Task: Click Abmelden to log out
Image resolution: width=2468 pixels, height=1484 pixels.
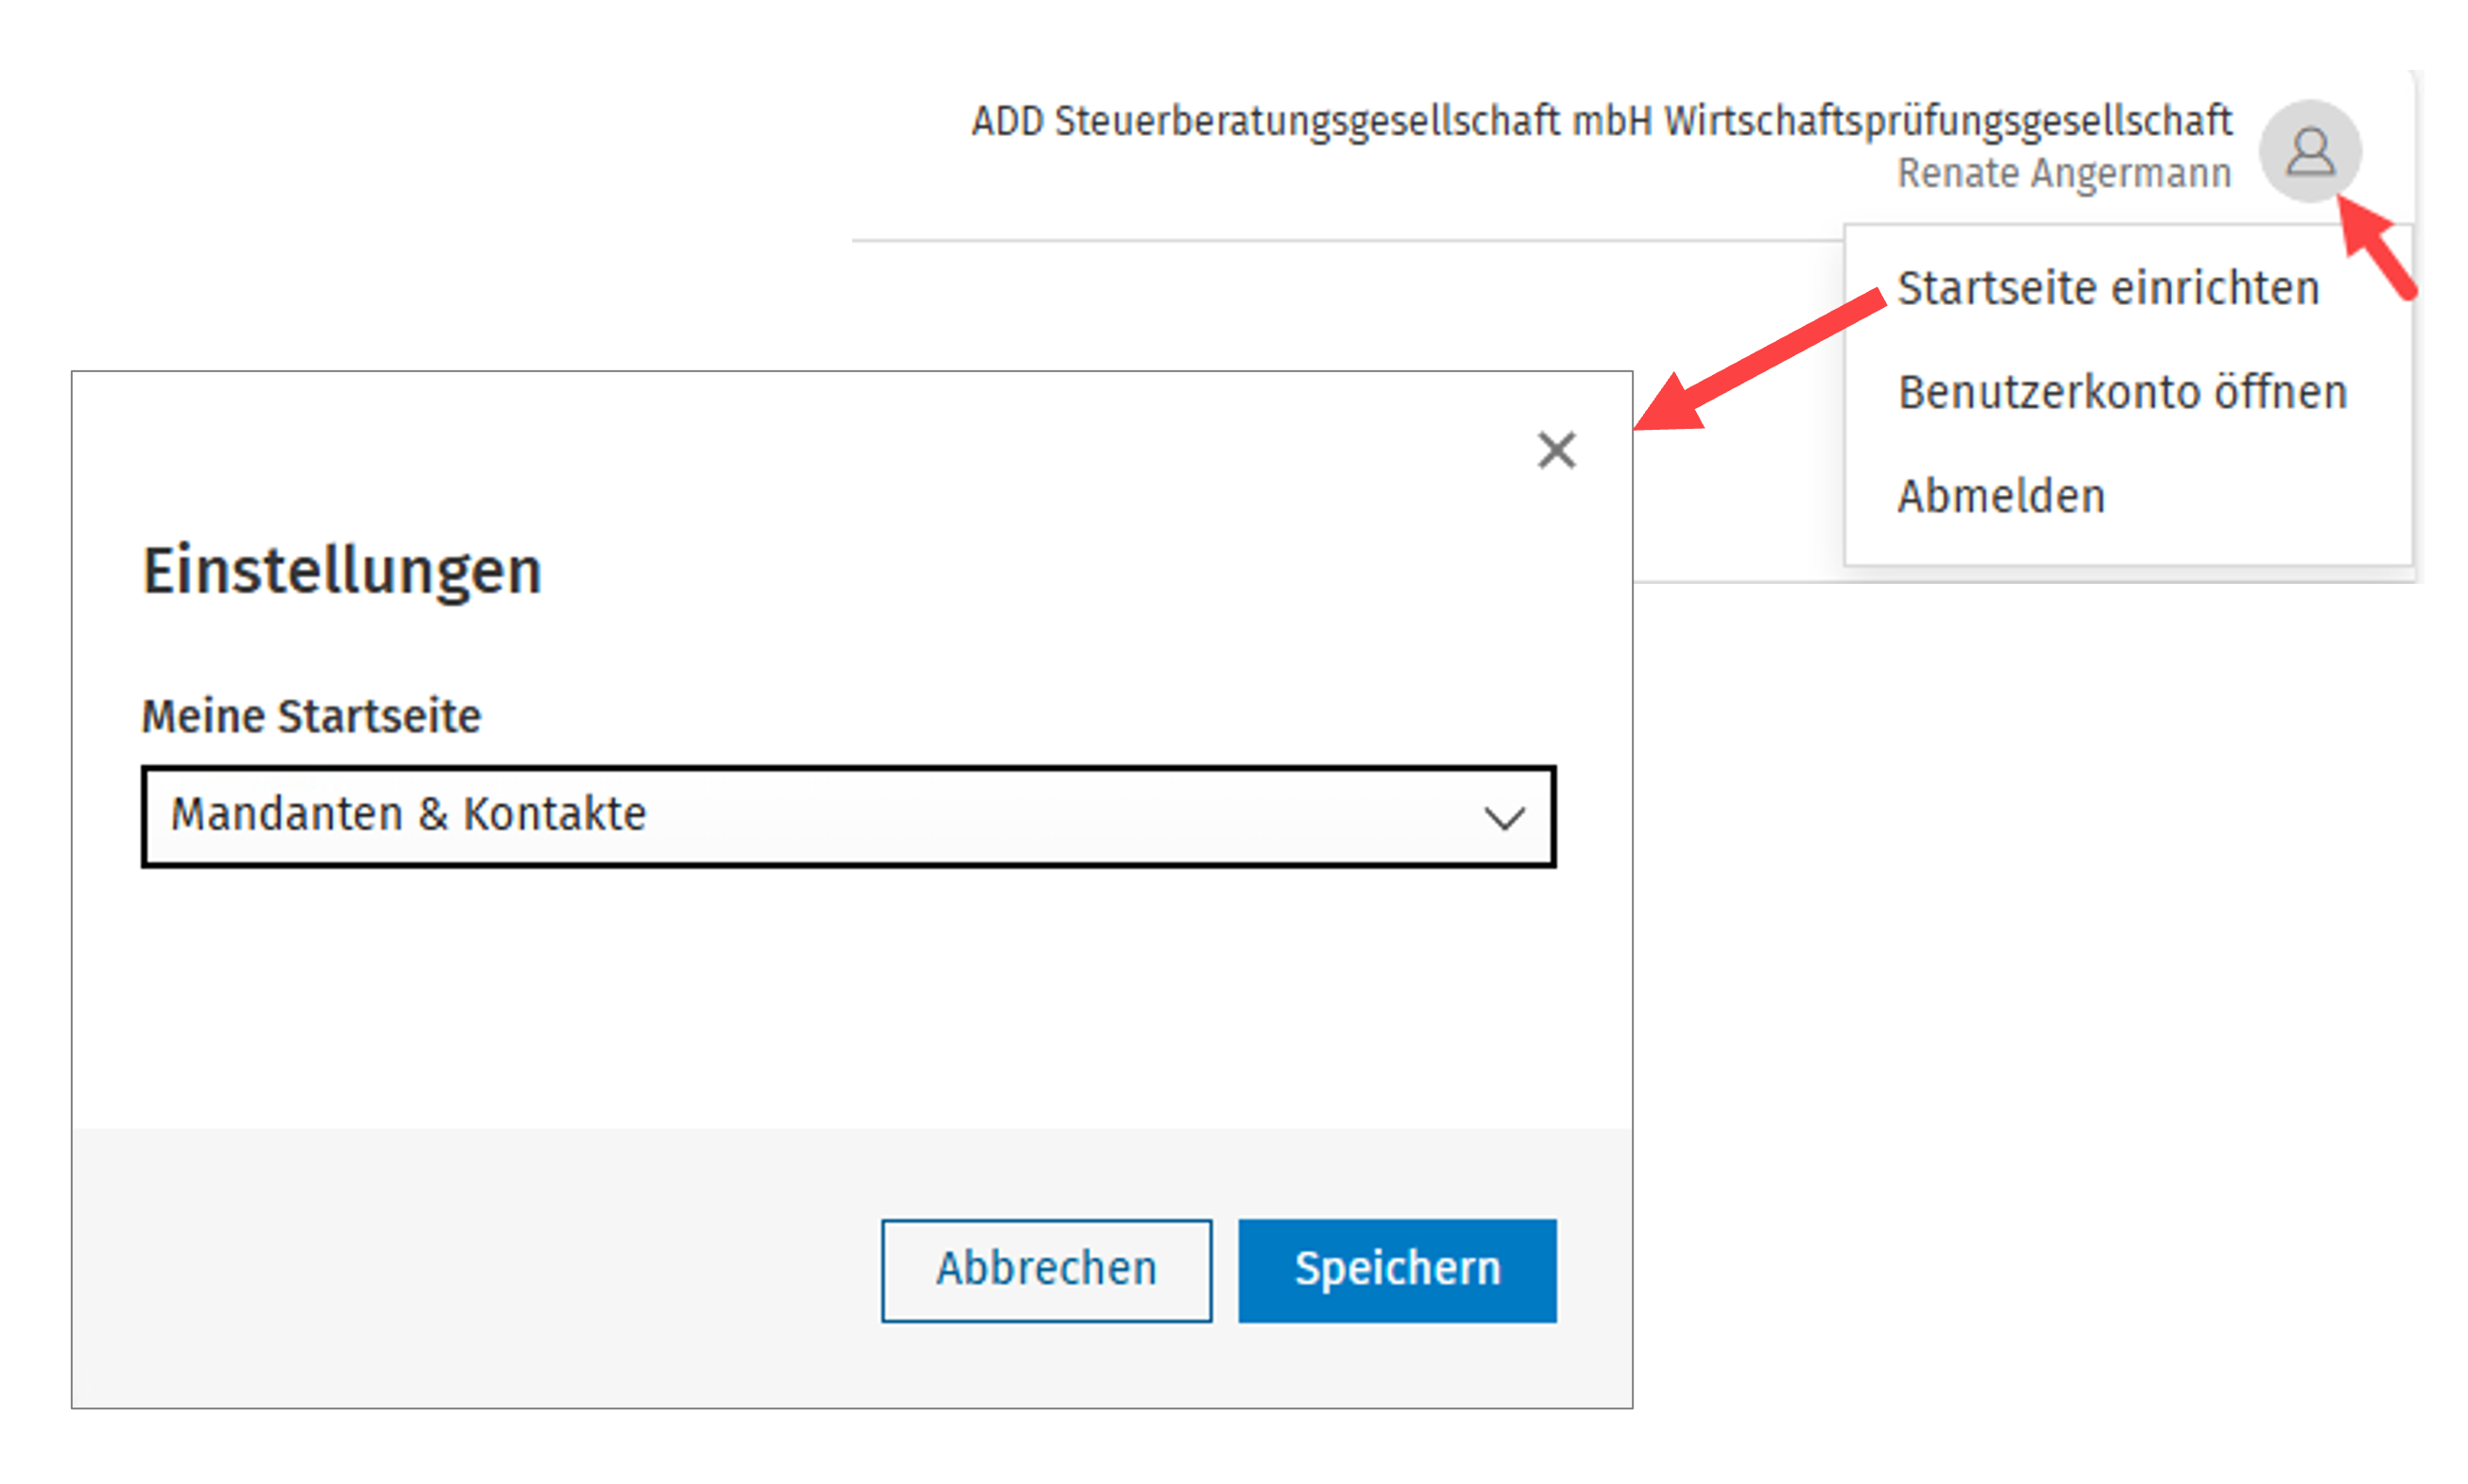Action: (2001, 496)
